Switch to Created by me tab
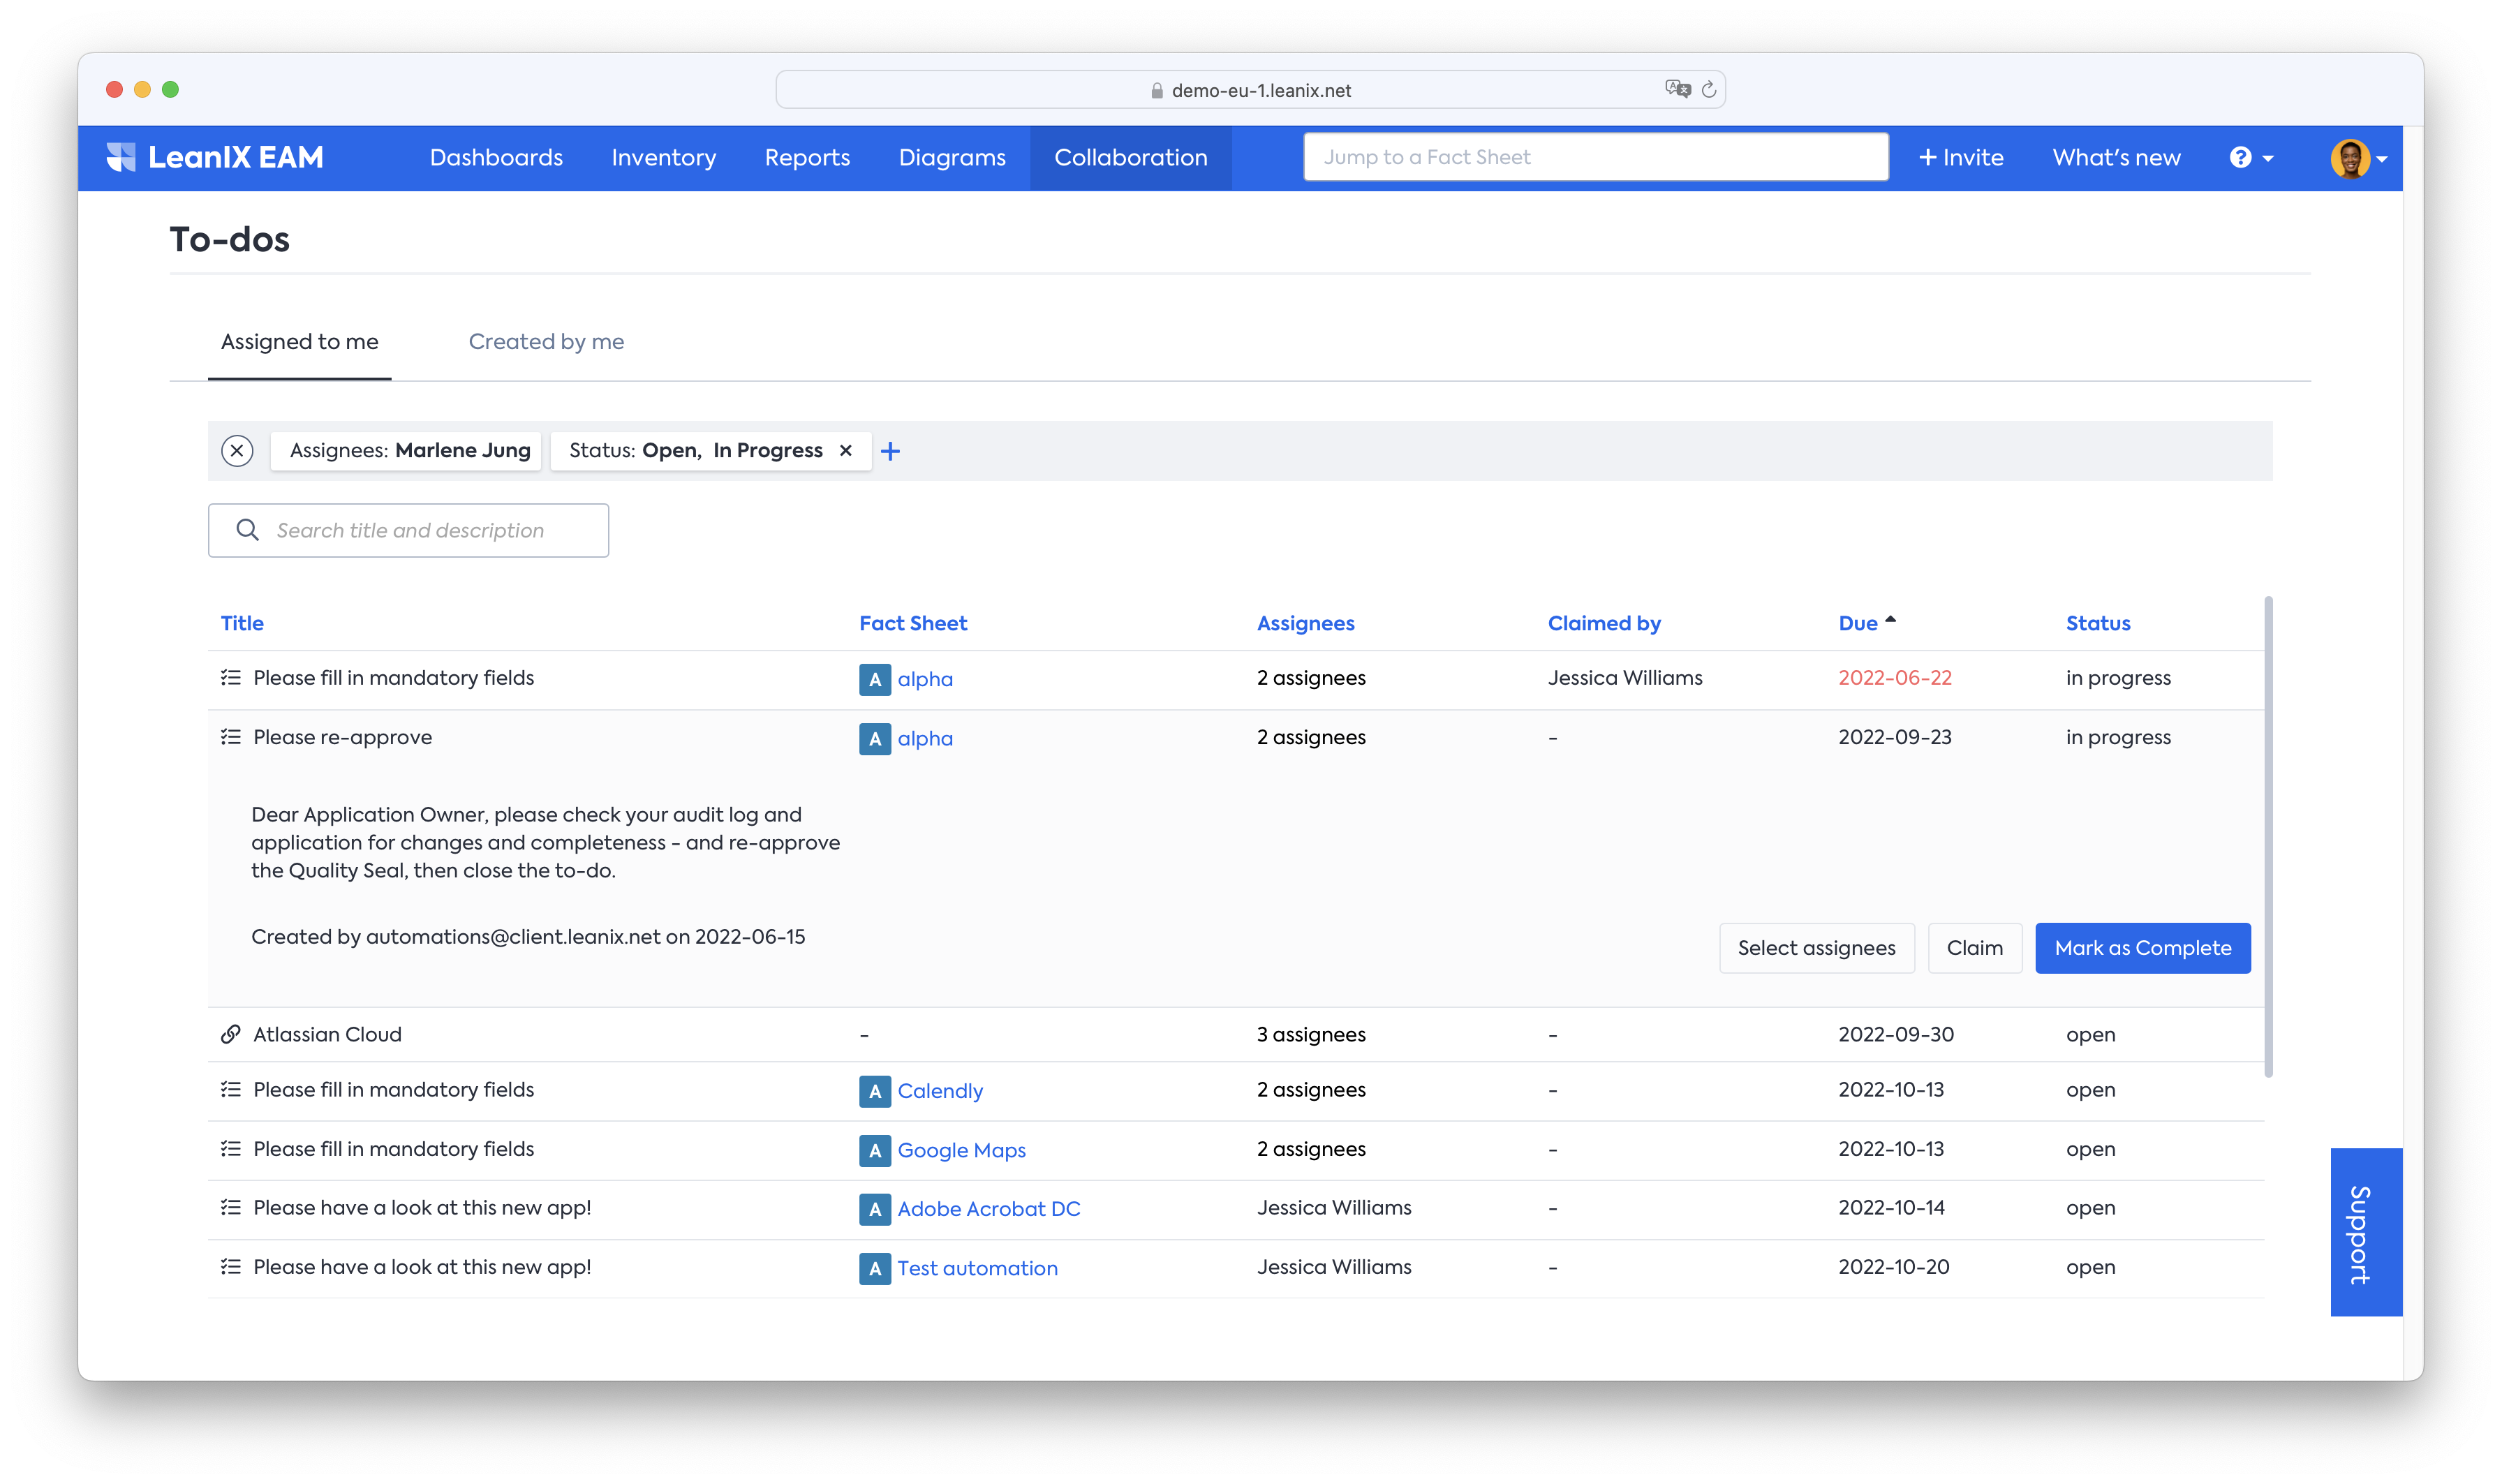The height and width of the screenshot is (1484, 2502). pos(546,342)
